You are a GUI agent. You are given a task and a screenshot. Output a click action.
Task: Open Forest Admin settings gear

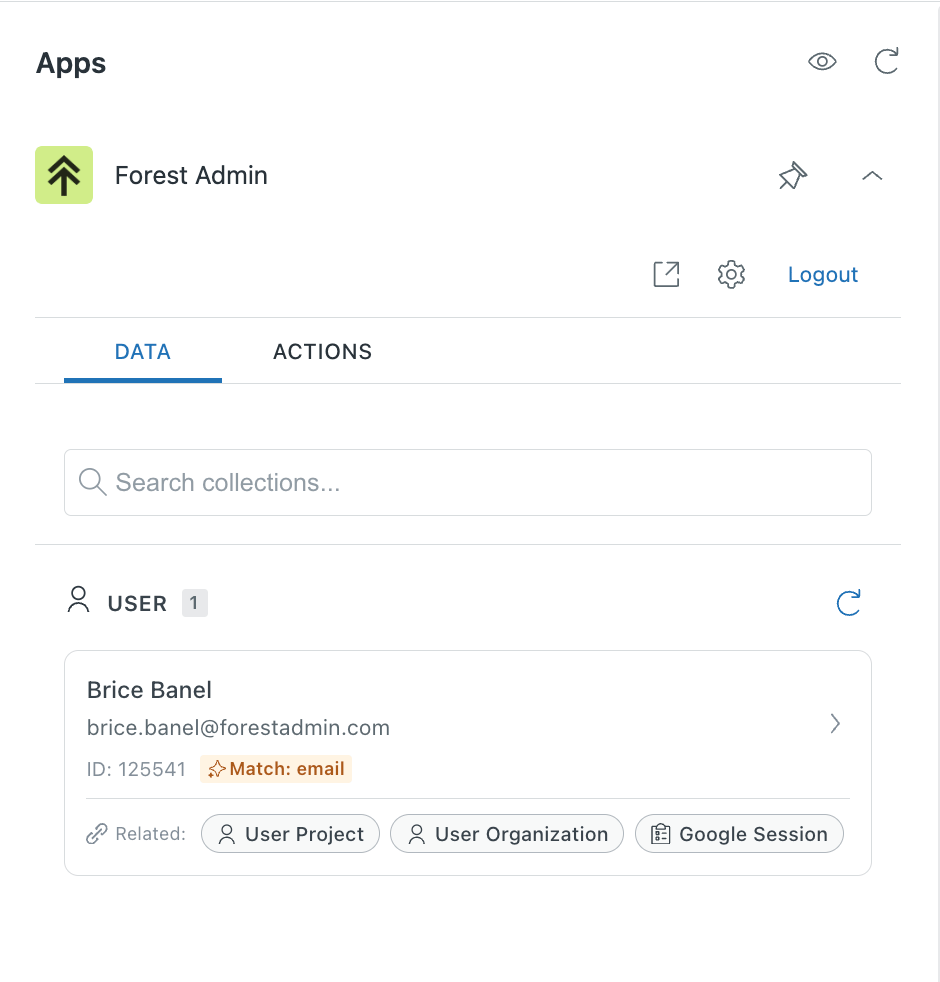[x=731, y=274]
